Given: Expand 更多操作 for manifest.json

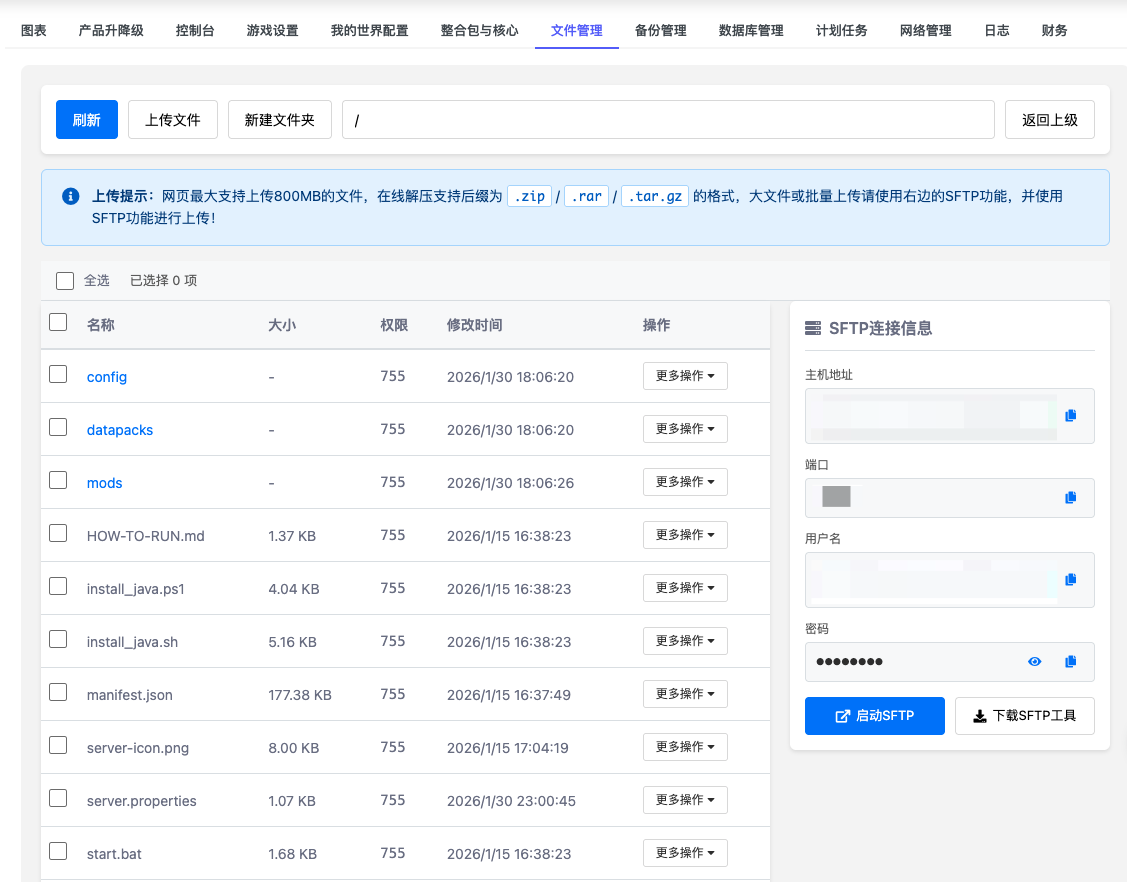Looking at the screenshot, I should click(685, 693).
